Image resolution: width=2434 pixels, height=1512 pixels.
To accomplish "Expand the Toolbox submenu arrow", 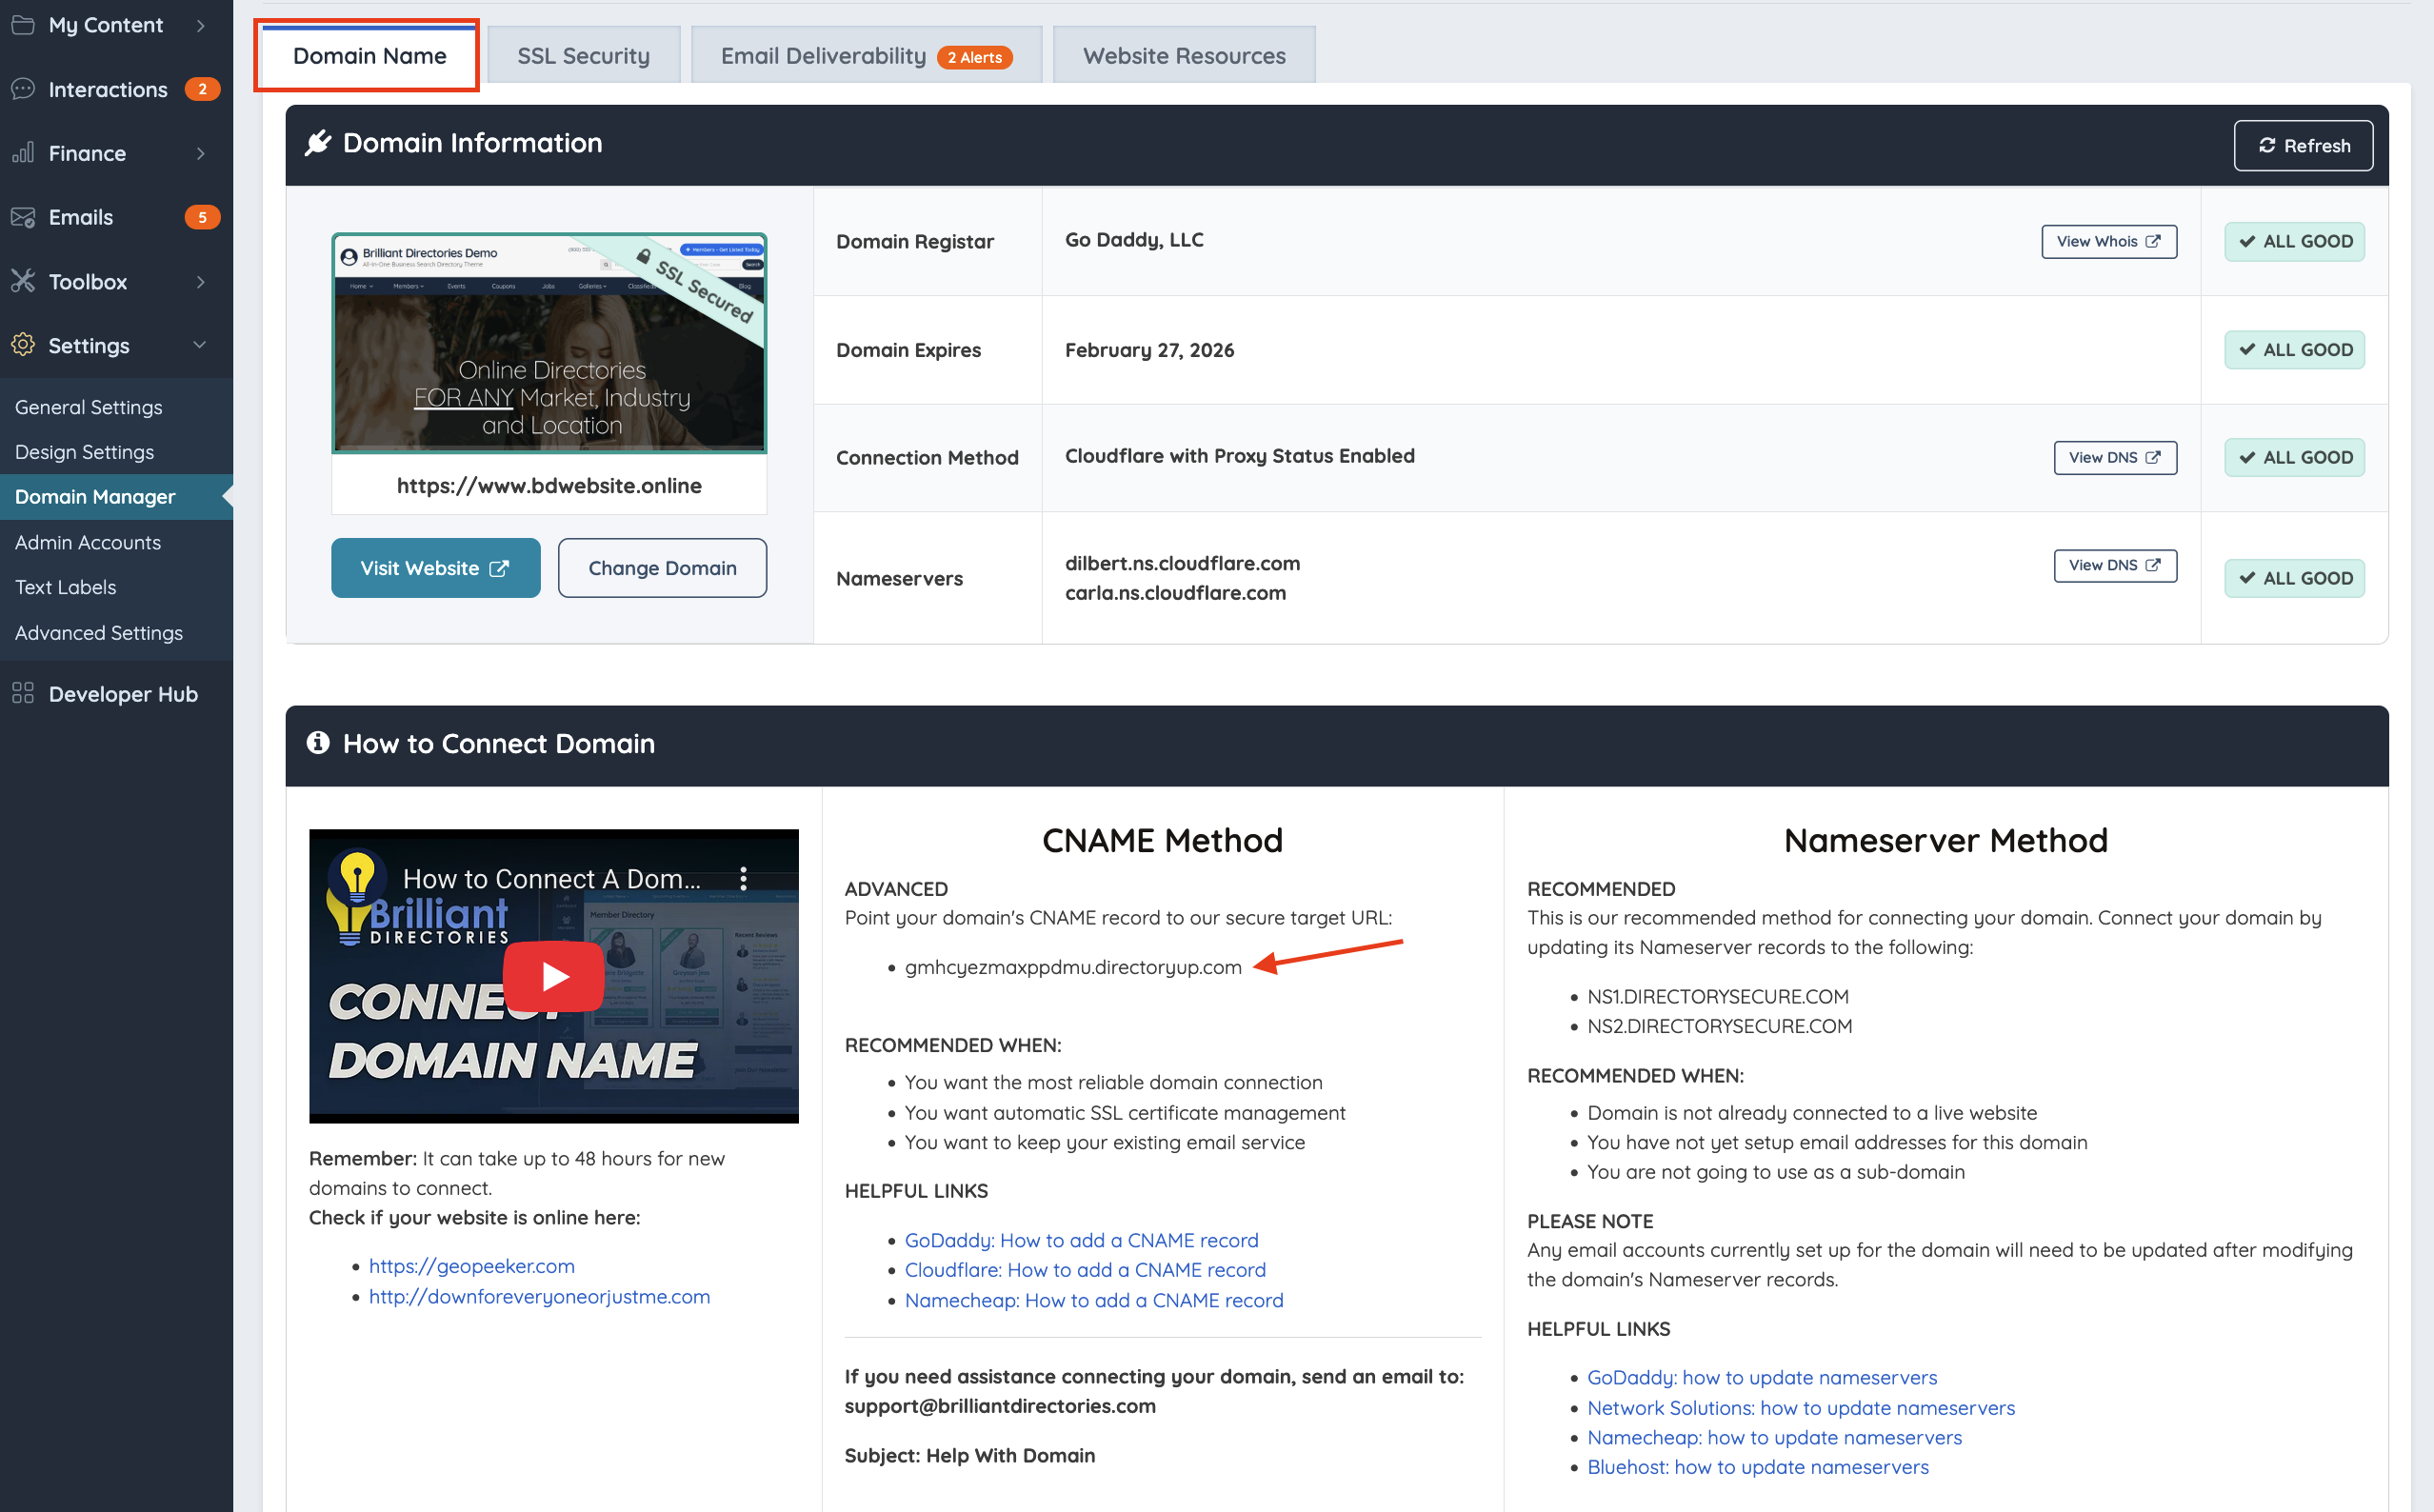I will pyautogui.click(x=201, y=281).
